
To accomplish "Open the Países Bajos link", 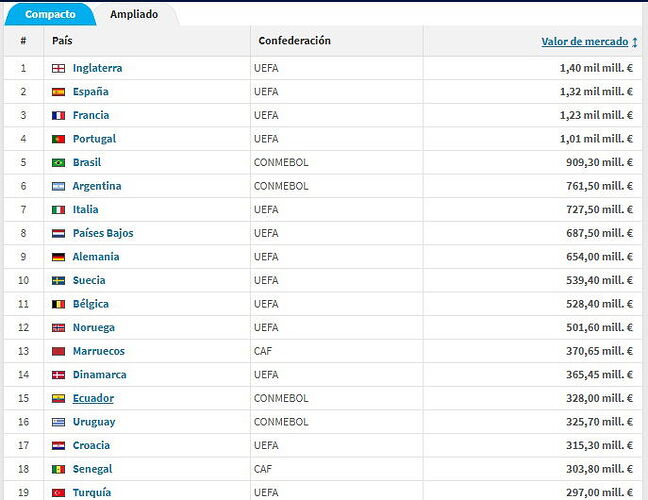I will (103, 233).
